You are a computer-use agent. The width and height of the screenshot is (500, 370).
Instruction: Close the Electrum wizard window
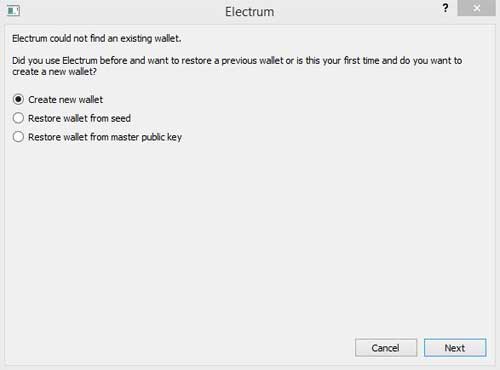tap(477, 8)
